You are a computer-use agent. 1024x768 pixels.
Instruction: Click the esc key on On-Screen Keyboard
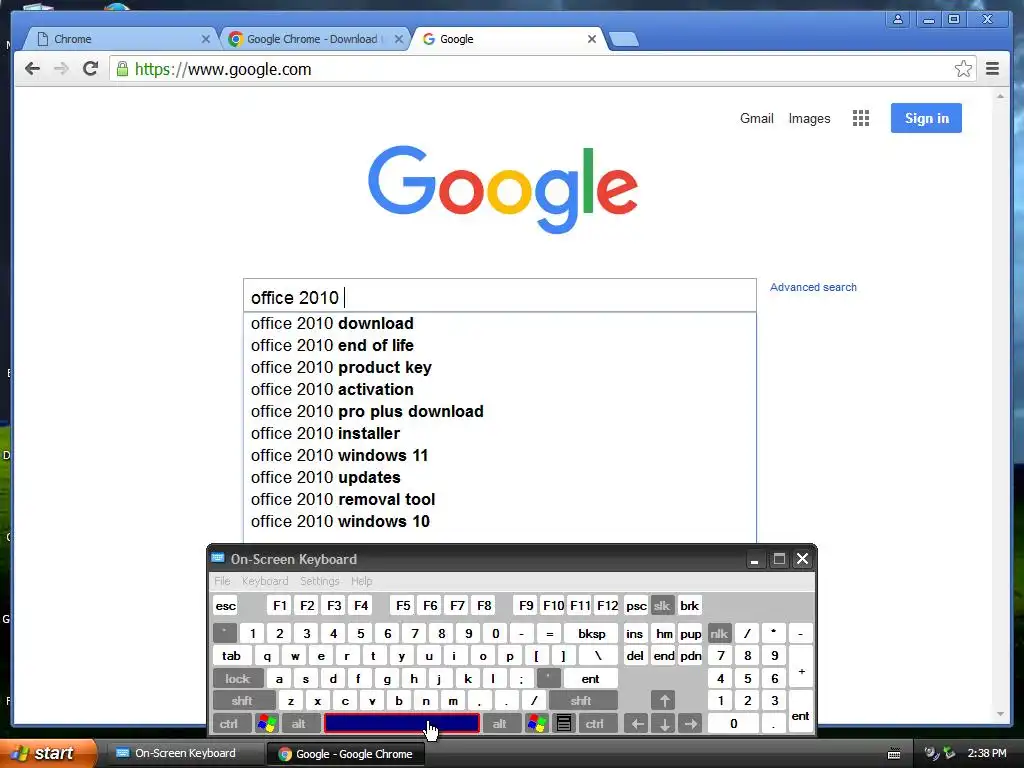pyautogui.click(x=225, y=605)
